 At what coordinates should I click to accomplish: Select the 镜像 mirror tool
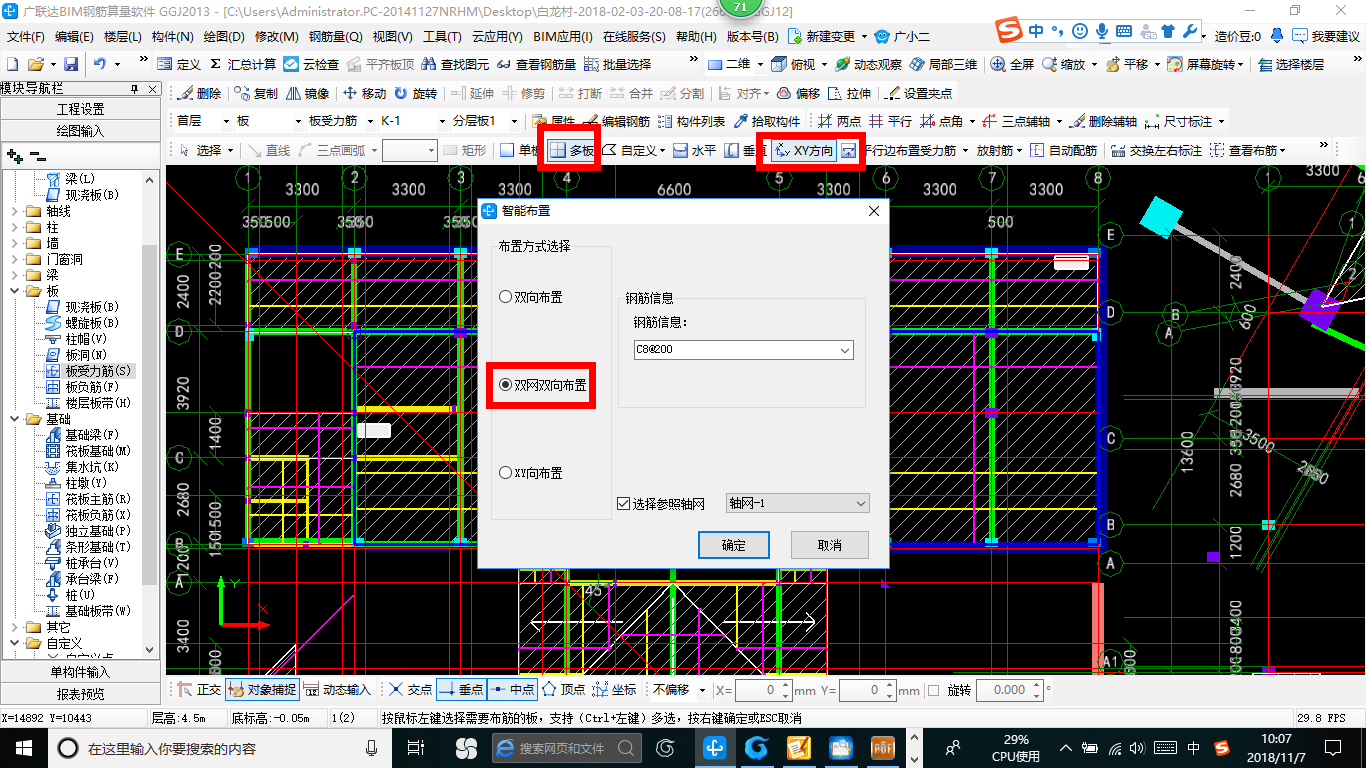tap(307, 93)
